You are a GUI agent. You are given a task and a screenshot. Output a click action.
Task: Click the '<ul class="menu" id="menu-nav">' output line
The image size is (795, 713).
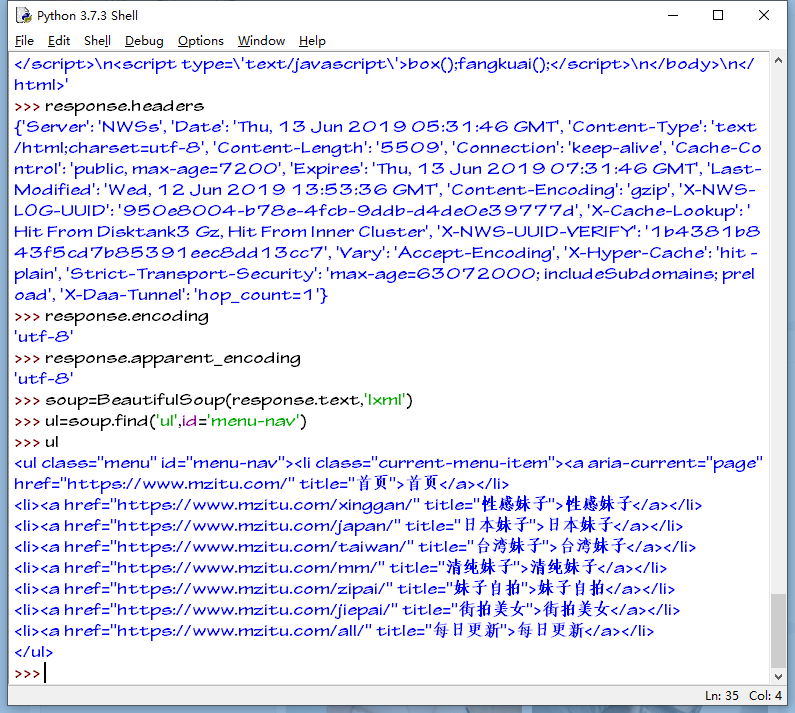pos(152,463)
